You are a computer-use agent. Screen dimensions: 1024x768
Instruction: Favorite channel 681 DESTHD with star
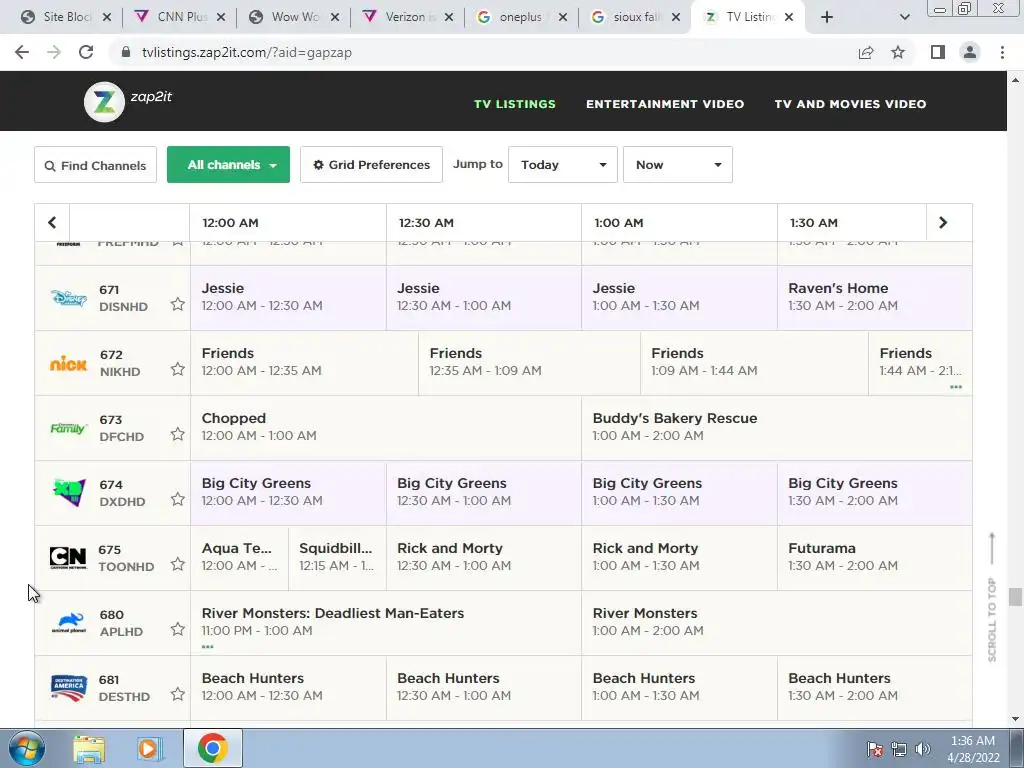pos(178,694)
